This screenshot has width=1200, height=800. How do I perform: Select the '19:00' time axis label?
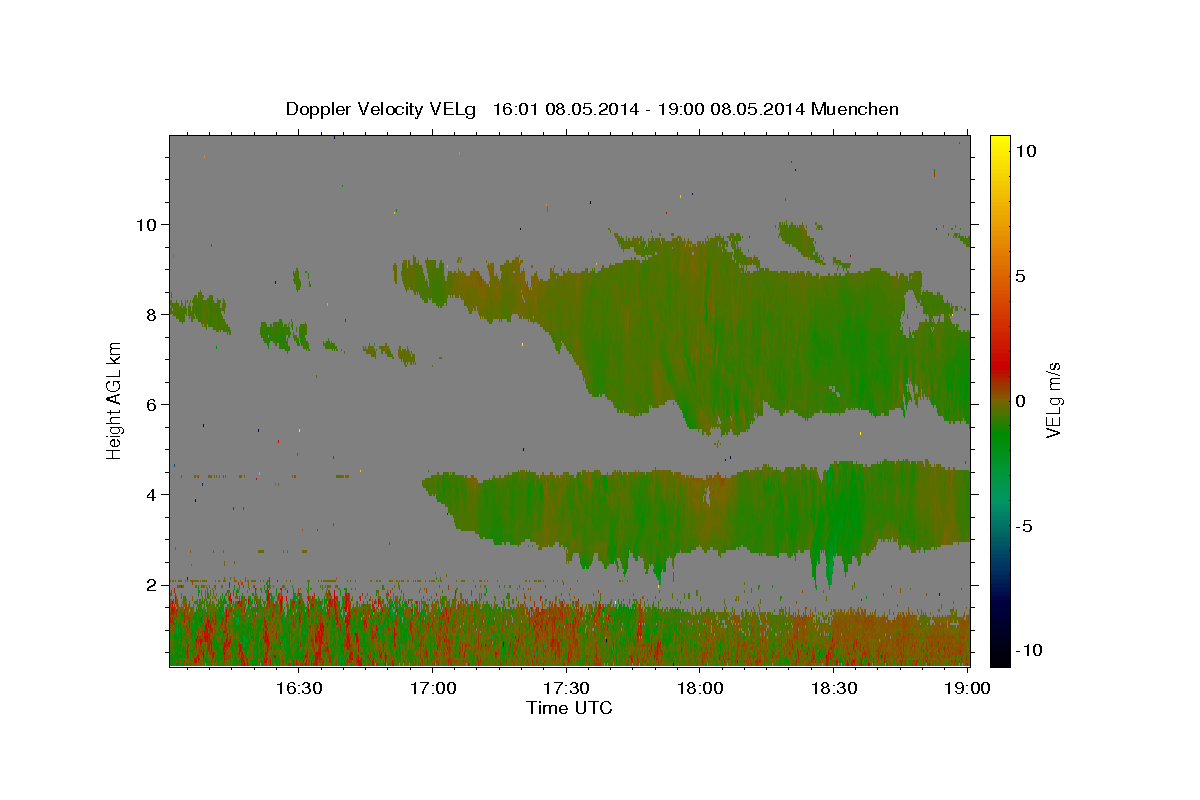point(968,688)
